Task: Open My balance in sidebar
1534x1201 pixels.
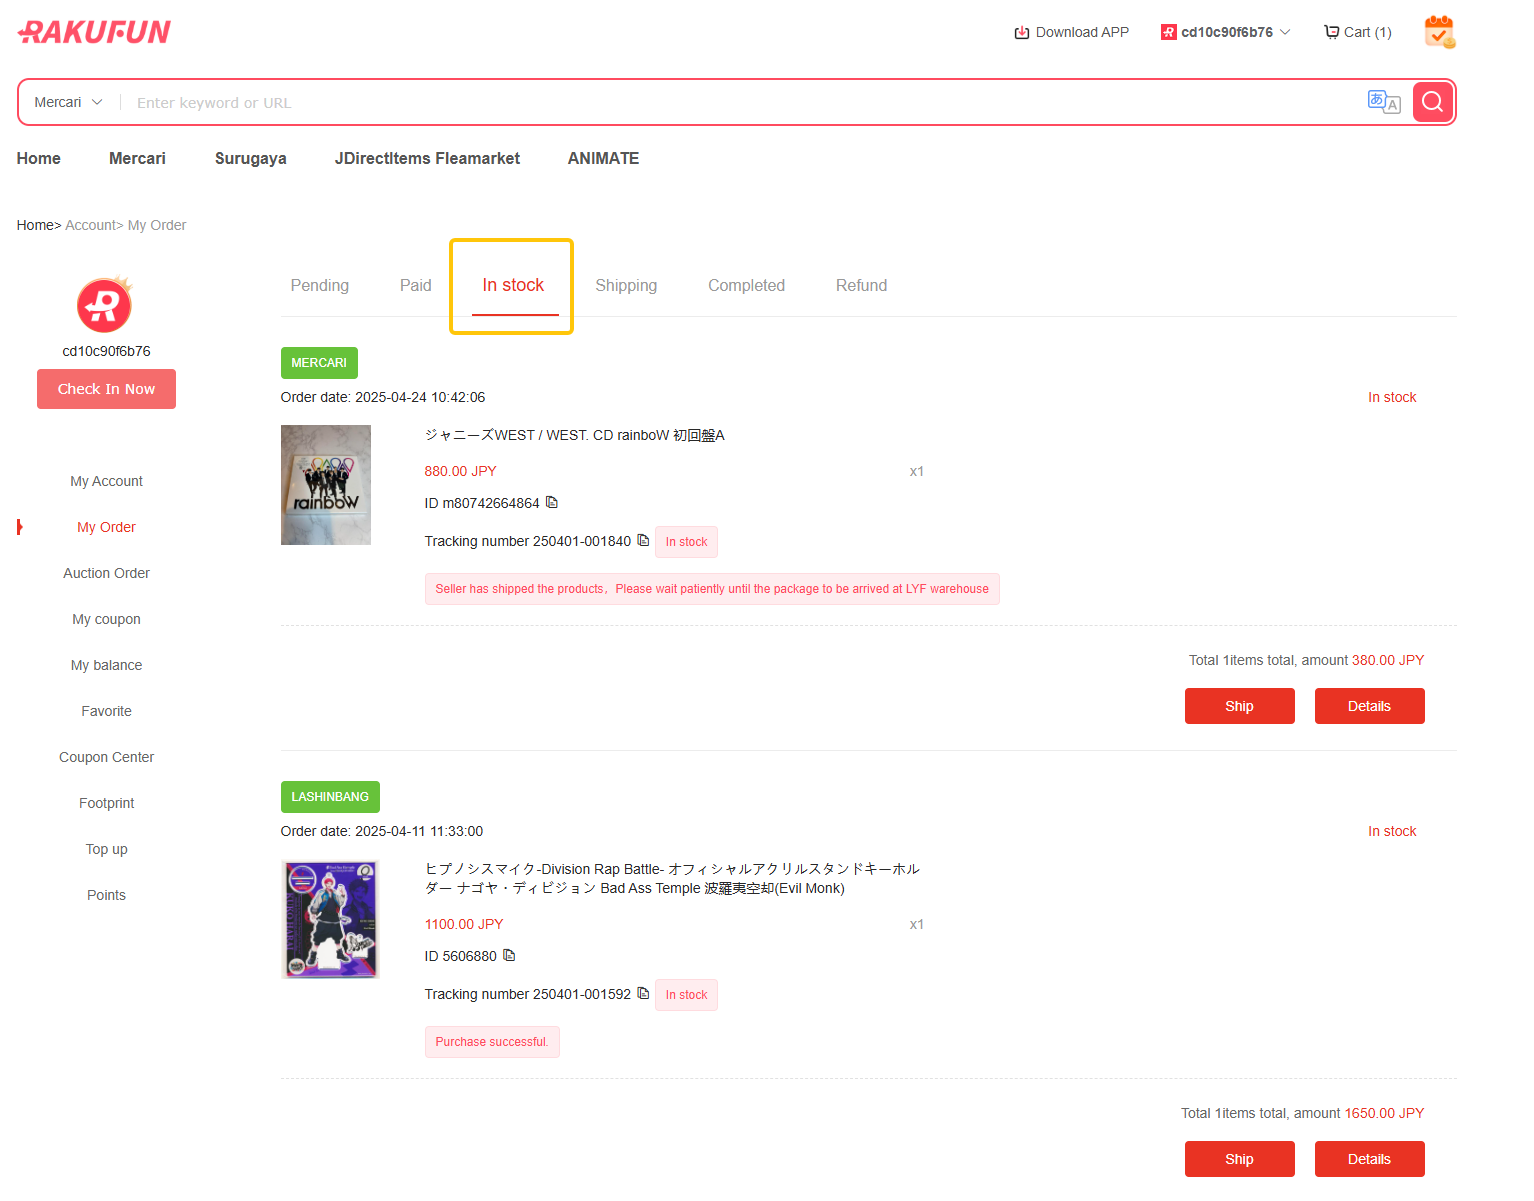Action: tap(106, 665)
